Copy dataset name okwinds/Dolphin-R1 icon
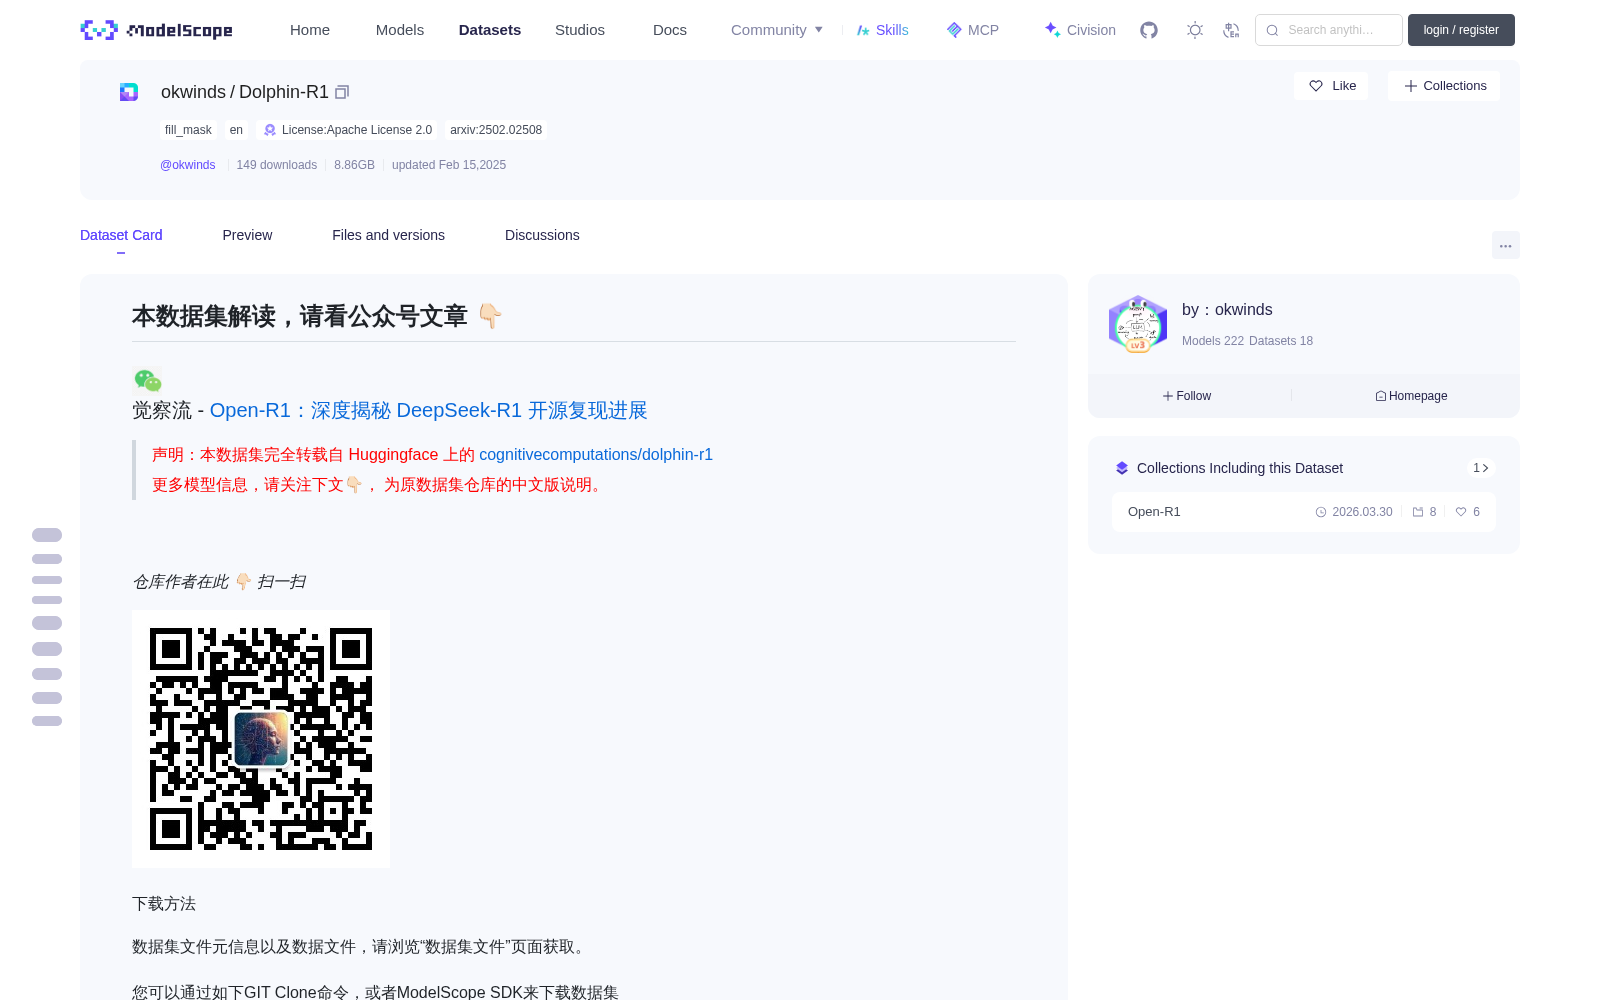Screen dimensions: 1600x1000 [342, 92]
